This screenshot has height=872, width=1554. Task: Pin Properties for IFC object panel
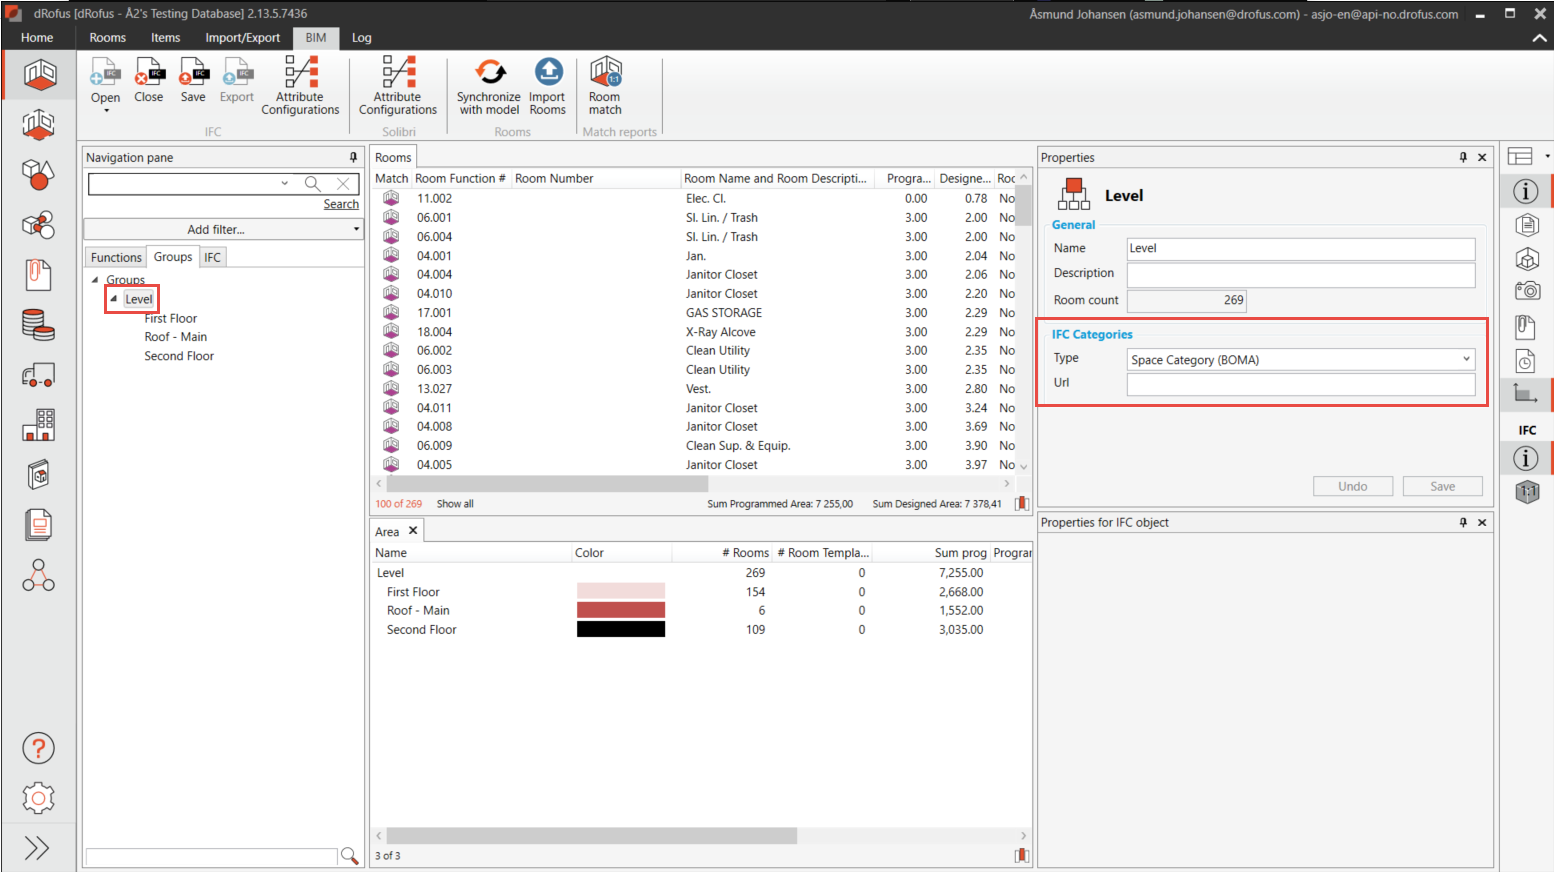click(x=1463, y=522)
